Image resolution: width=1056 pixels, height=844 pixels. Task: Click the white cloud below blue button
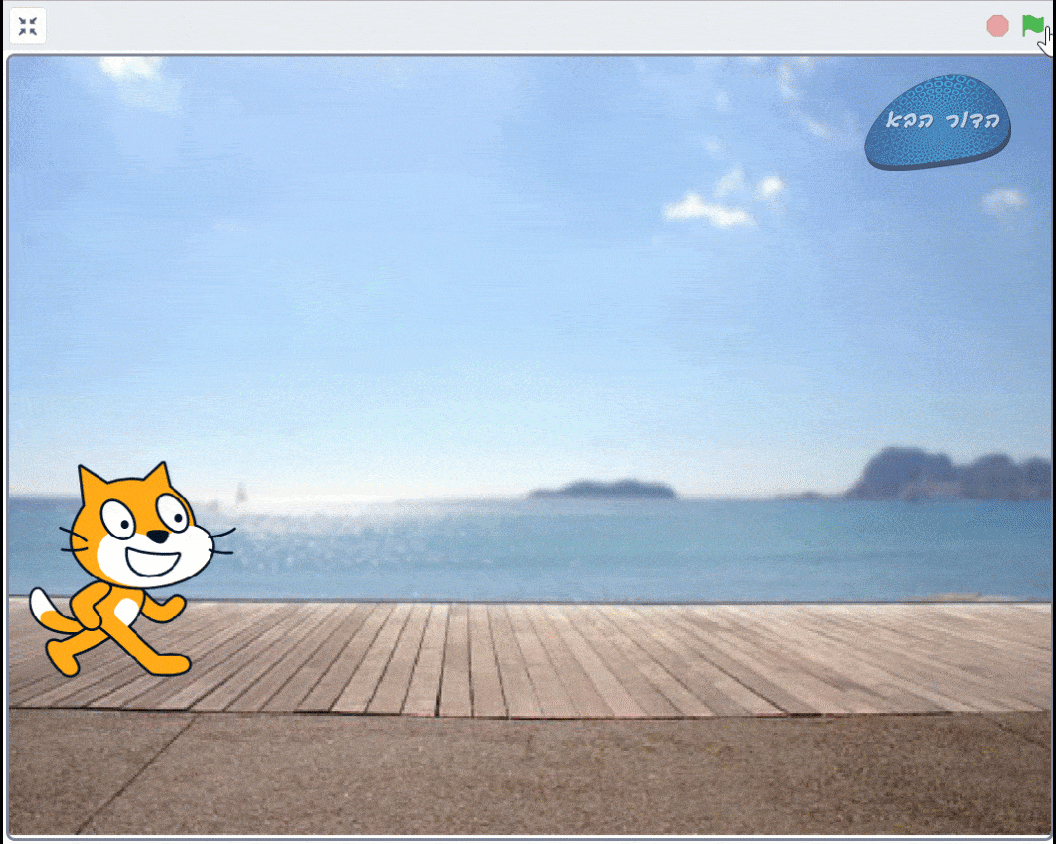pyautogui.click(x=707, y=210)
